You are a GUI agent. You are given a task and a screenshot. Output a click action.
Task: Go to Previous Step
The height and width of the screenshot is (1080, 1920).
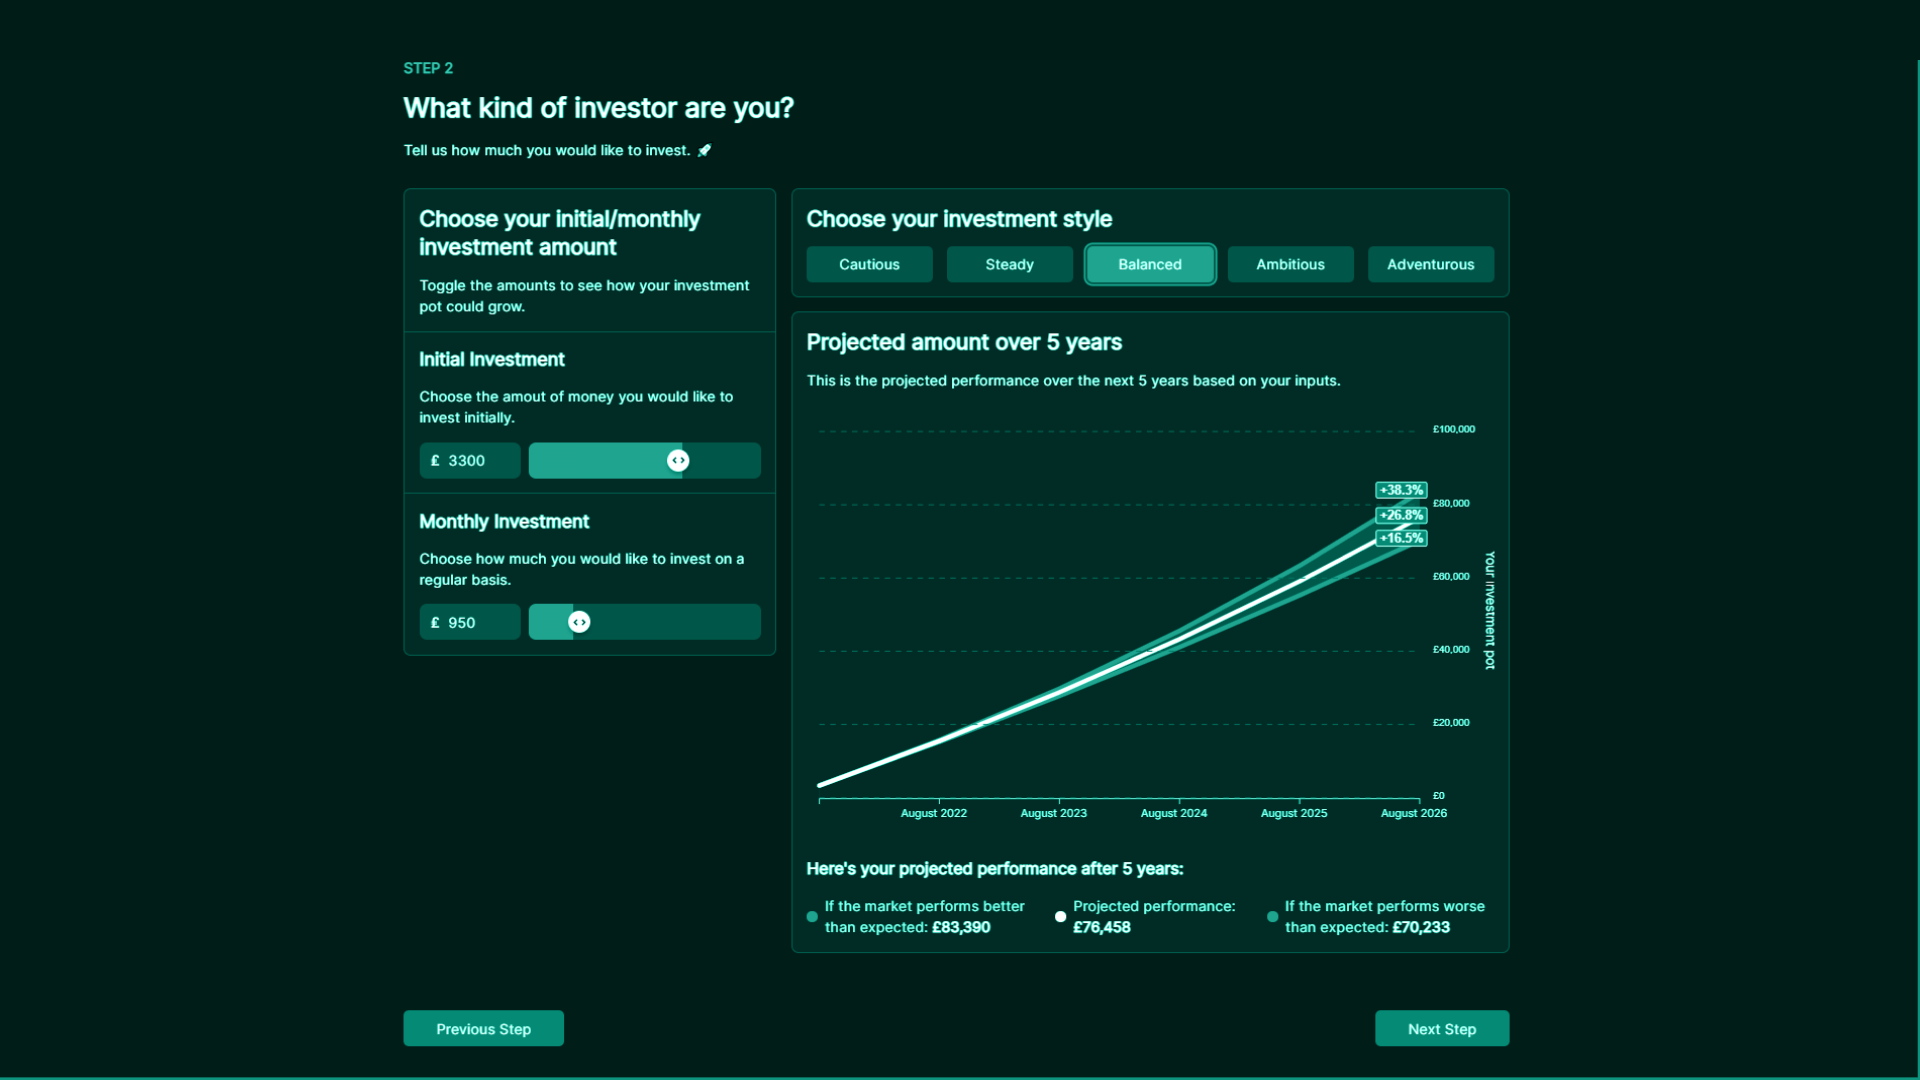[483, 1029]
